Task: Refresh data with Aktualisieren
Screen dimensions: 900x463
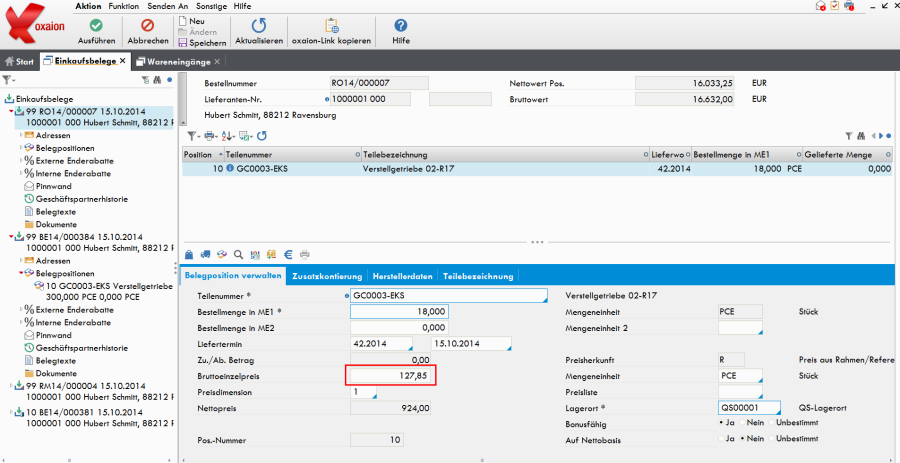Action: coord(259,32)
